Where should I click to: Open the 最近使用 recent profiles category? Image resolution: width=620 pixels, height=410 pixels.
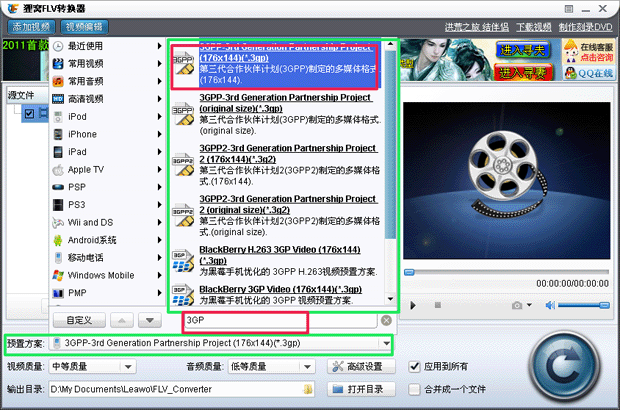[107, 46]
